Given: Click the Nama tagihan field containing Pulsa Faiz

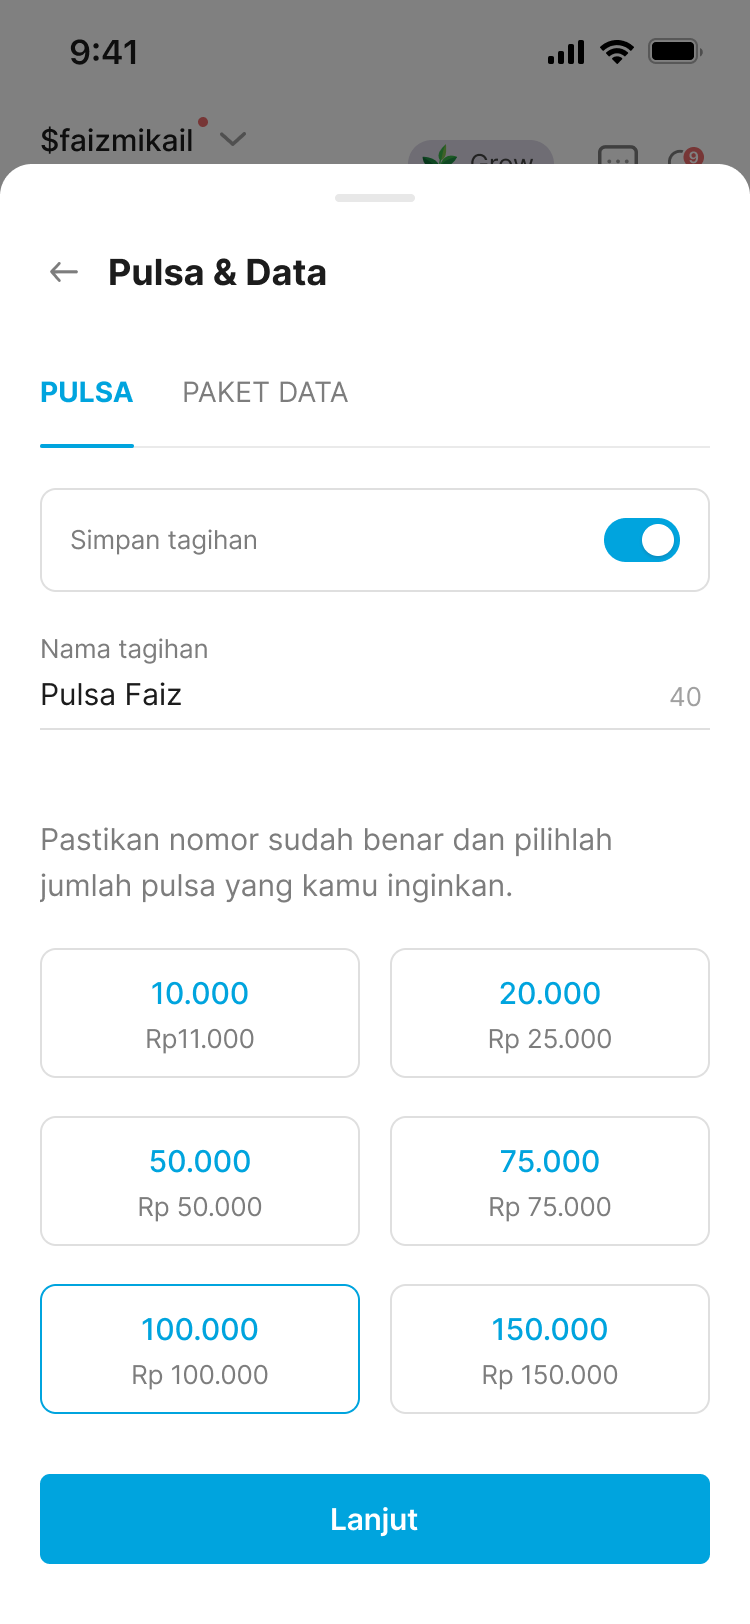Looking at the screenshot, I should [340, 695].
